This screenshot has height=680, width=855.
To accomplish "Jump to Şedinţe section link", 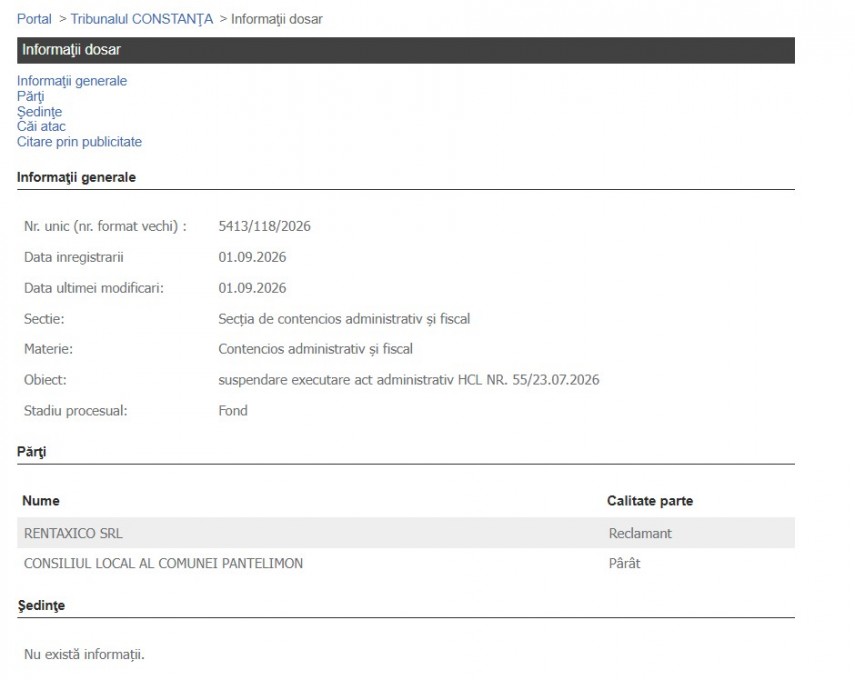I will coord(39,111).
